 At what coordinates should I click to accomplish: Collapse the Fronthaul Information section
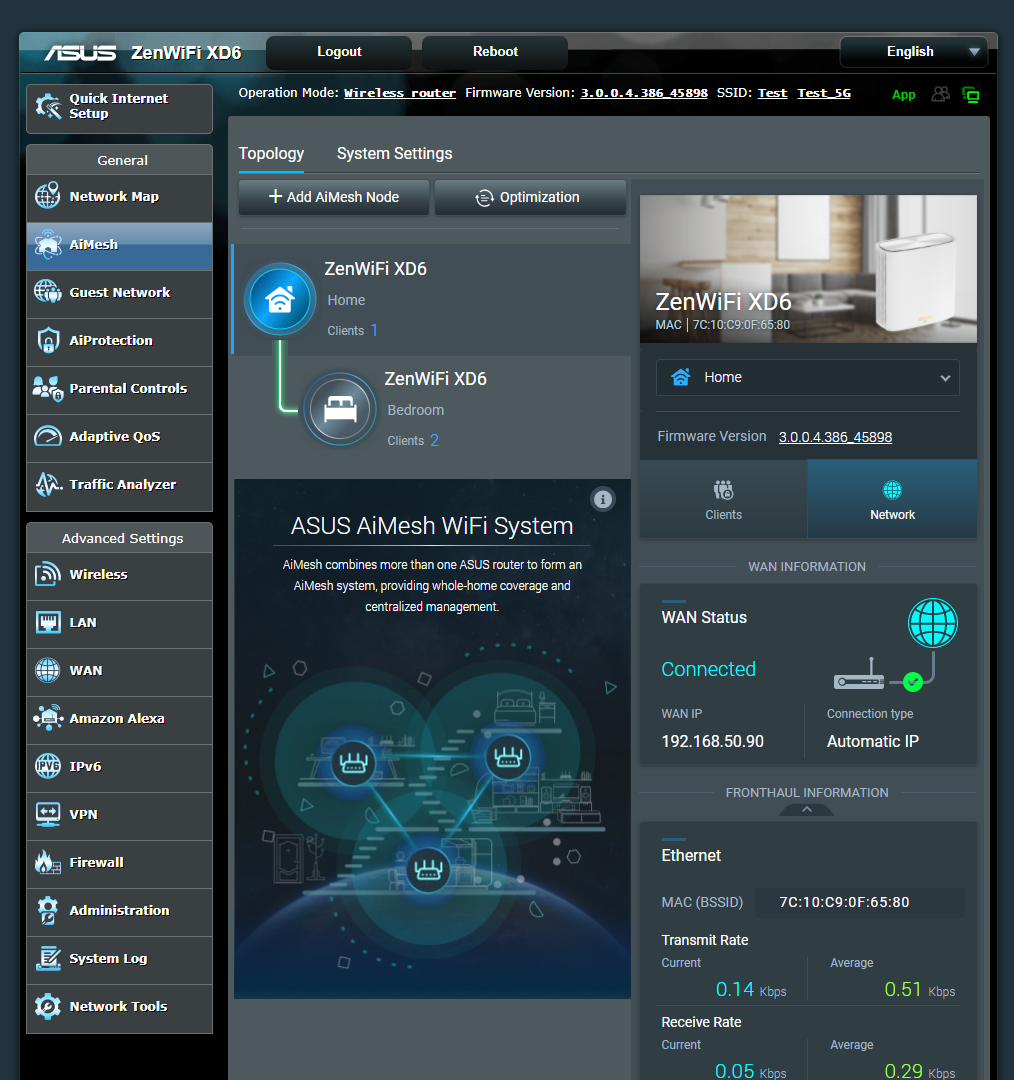coord(807,810)
